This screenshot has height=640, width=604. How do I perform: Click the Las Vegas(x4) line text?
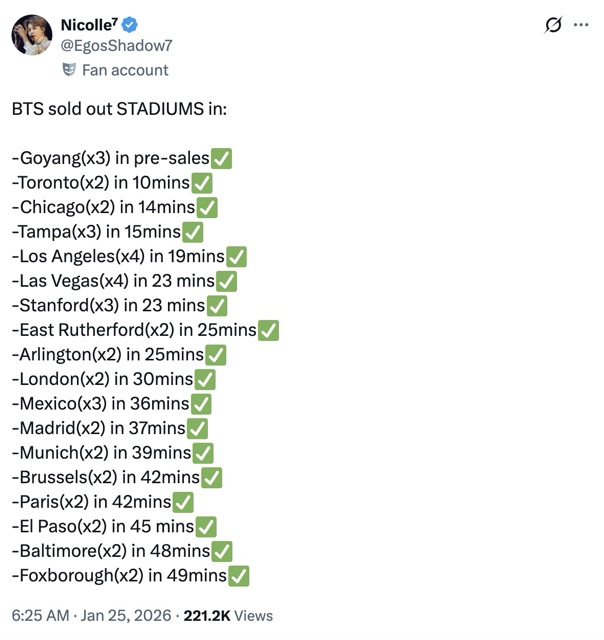point(113,281)
